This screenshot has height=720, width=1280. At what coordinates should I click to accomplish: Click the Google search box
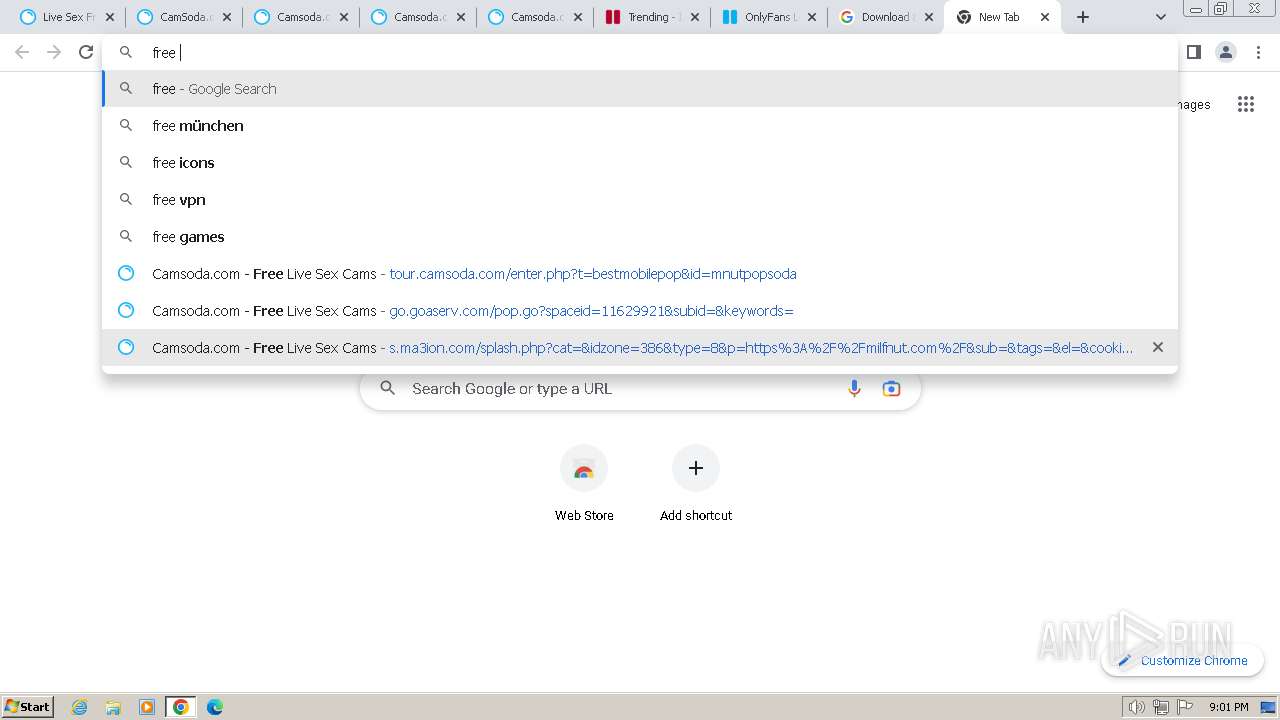[640, 389]
